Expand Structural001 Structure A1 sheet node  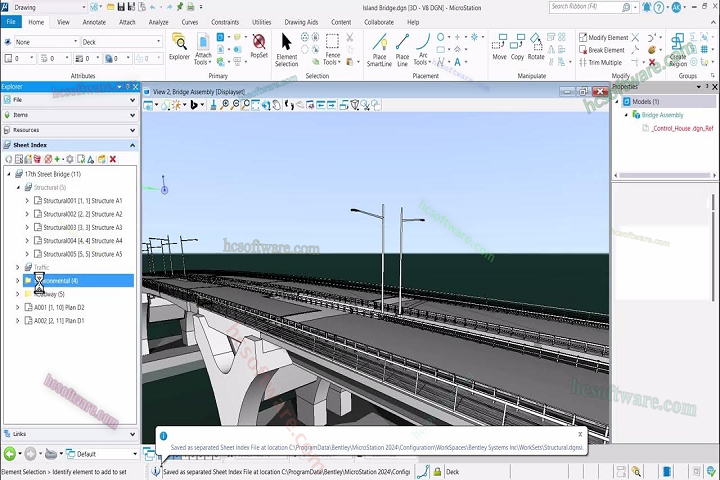(27, 201)
